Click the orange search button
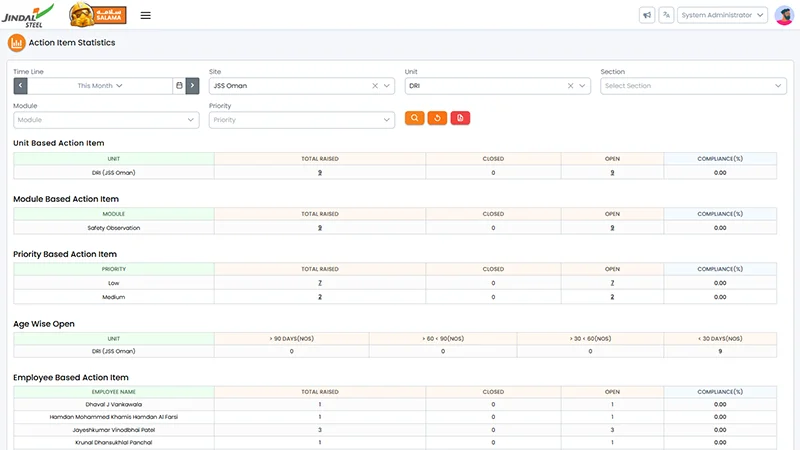This screenshot has height=450, width=800. pos(414,118)
